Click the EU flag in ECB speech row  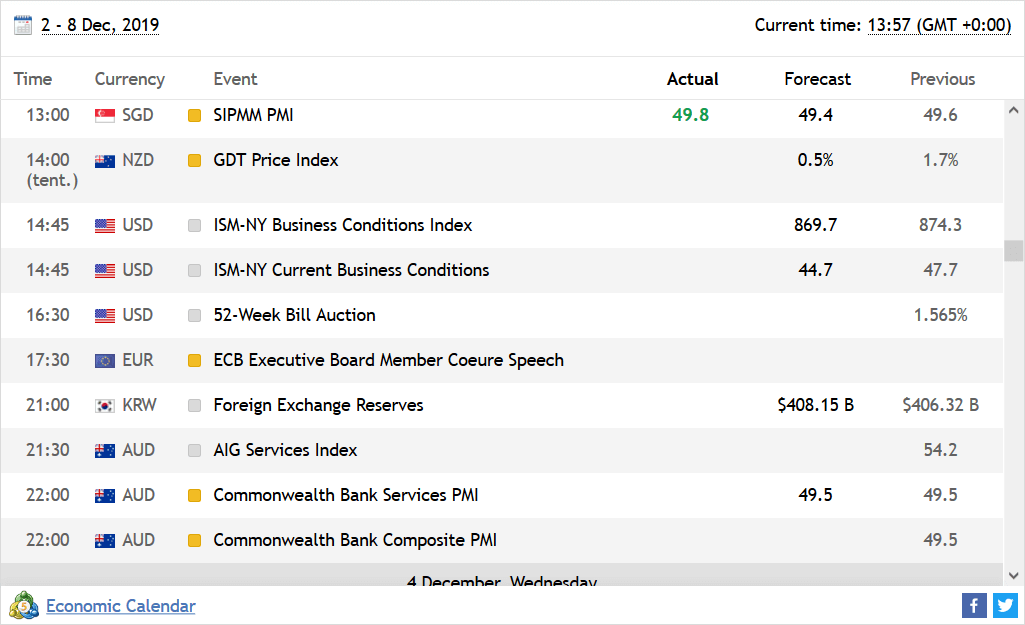click(x=105, y=361)
